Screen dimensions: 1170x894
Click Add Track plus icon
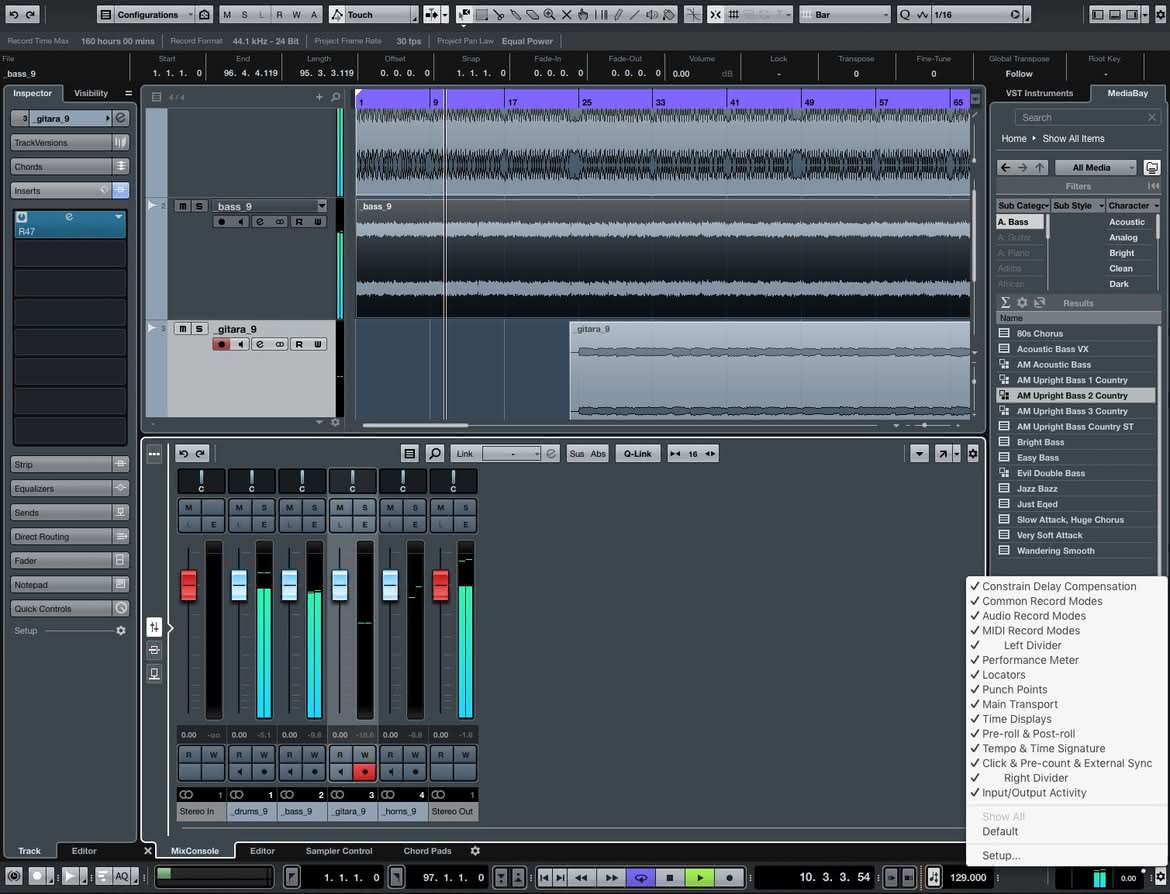(x=319, y=97)
